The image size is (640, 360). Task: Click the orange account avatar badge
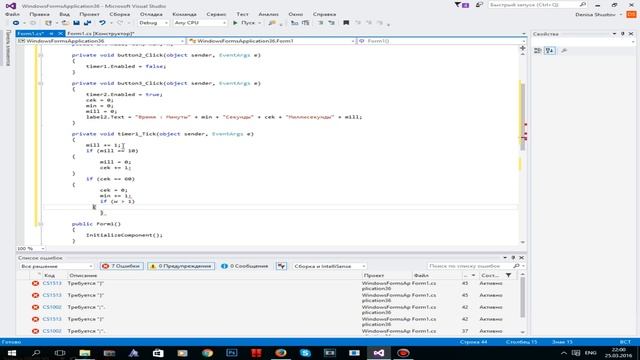point(631,14)
